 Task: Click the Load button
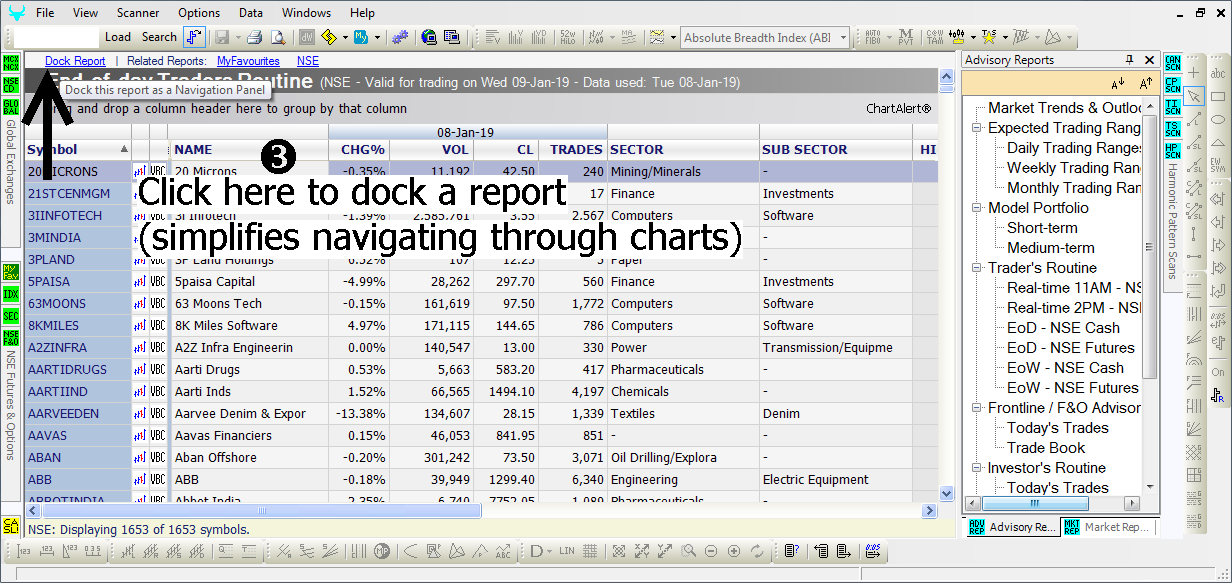(x=118, y=37)
